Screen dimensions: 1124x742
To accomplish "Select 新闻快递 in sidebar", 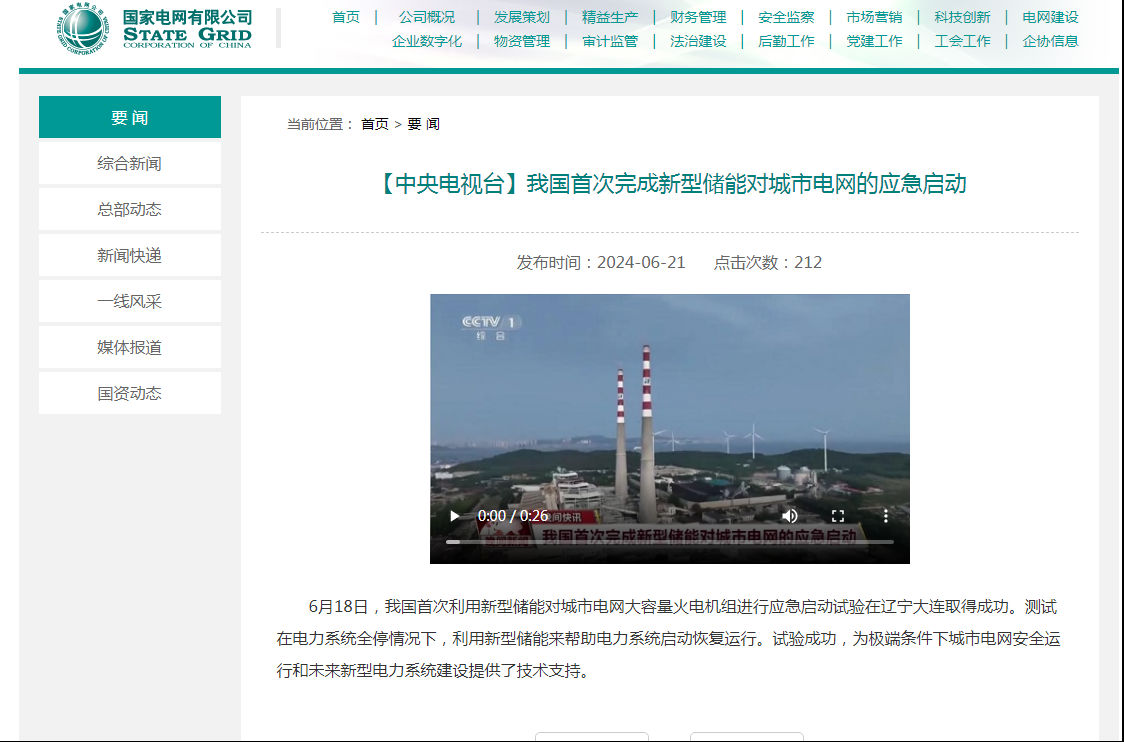I will pos(130,255).
